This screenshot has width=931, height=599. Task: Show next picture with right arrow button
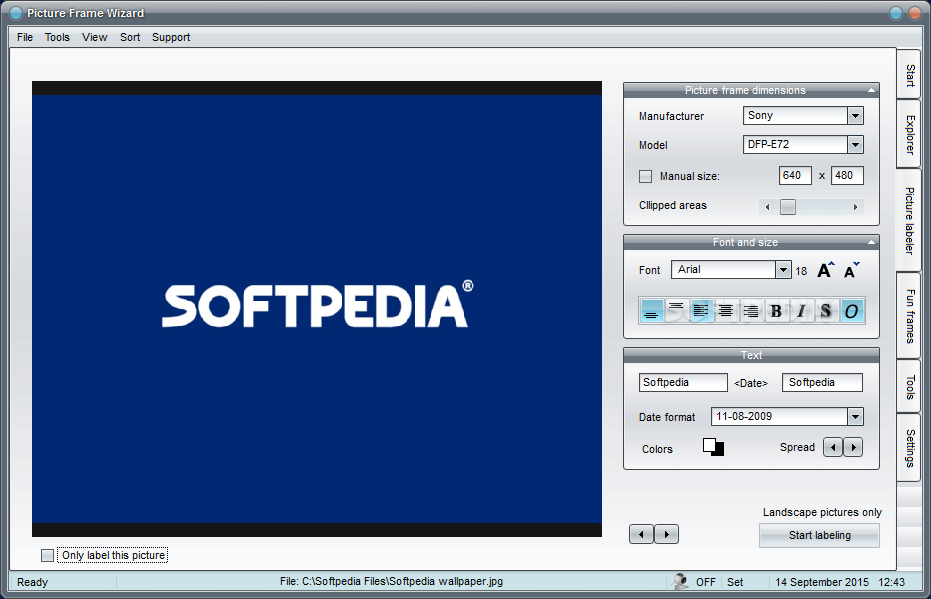tap(666, 534)
